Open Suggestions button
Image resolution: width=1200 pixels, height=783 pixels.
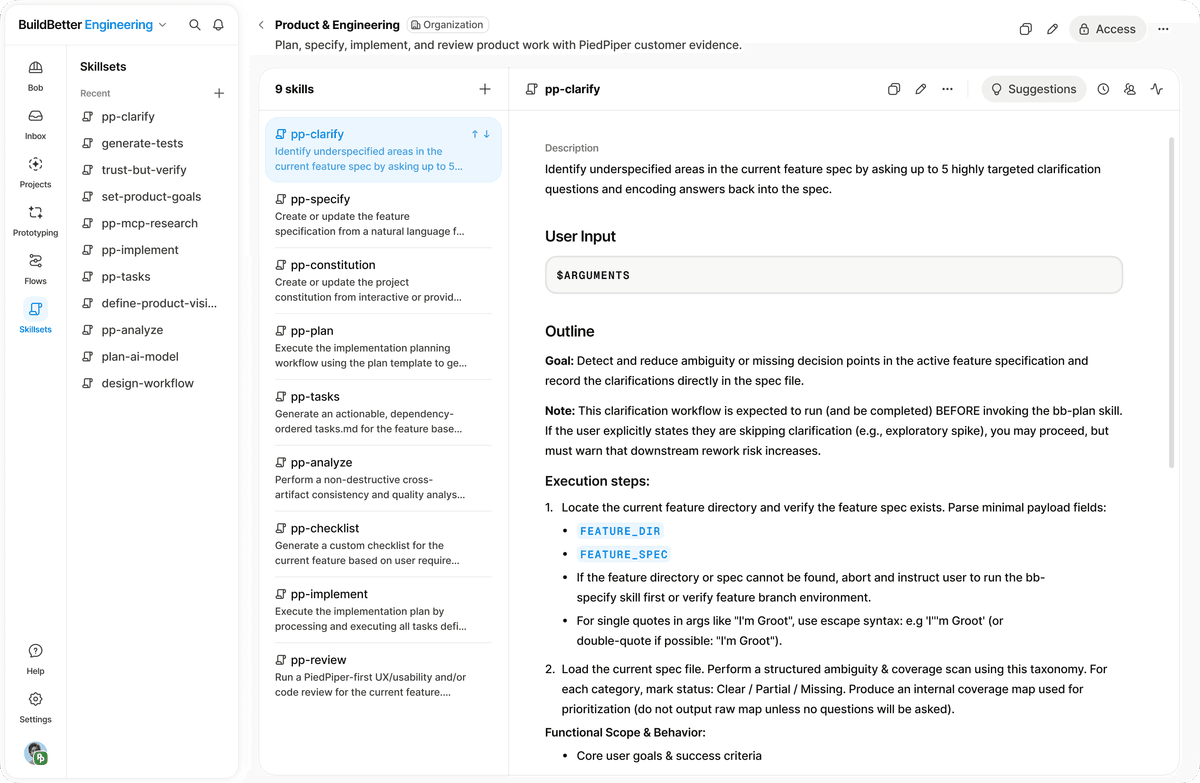click(x=1033, y=89)
